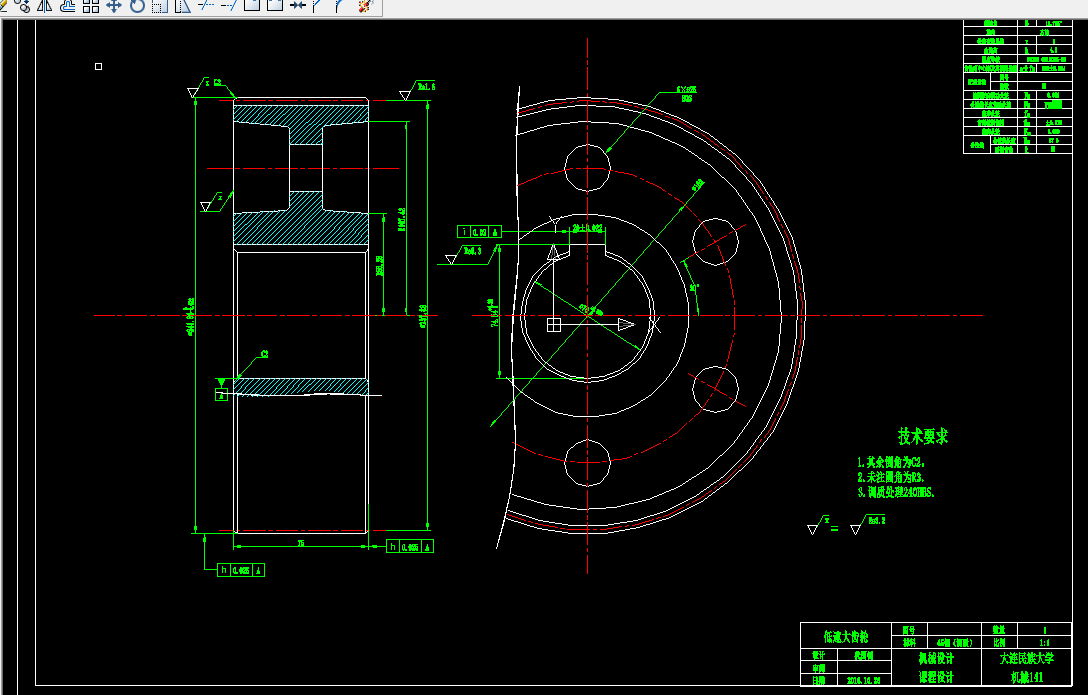Select the Copy tool in the modify toolbar
This screenshot has width=1088, height=695.
click(x=22, y=6)
